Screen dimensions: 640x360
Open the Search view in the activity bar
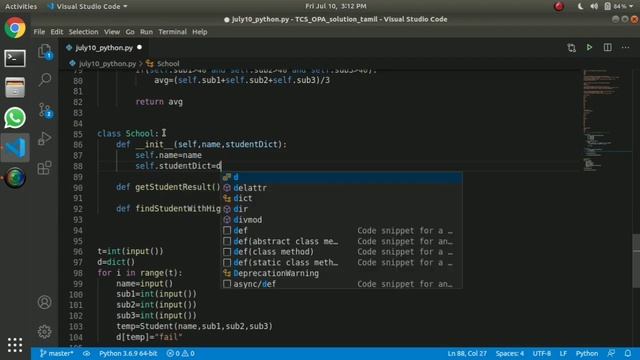tap(45, 79)
